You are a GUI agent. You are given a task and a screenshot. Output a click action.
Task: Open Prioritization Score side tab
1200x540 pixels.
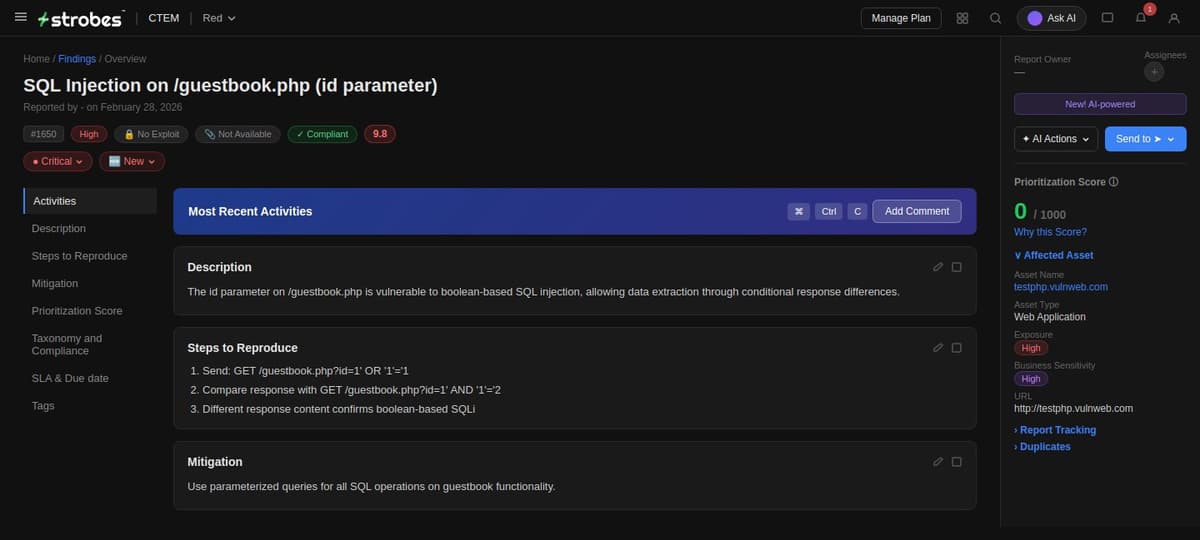[x=90, y=311]
